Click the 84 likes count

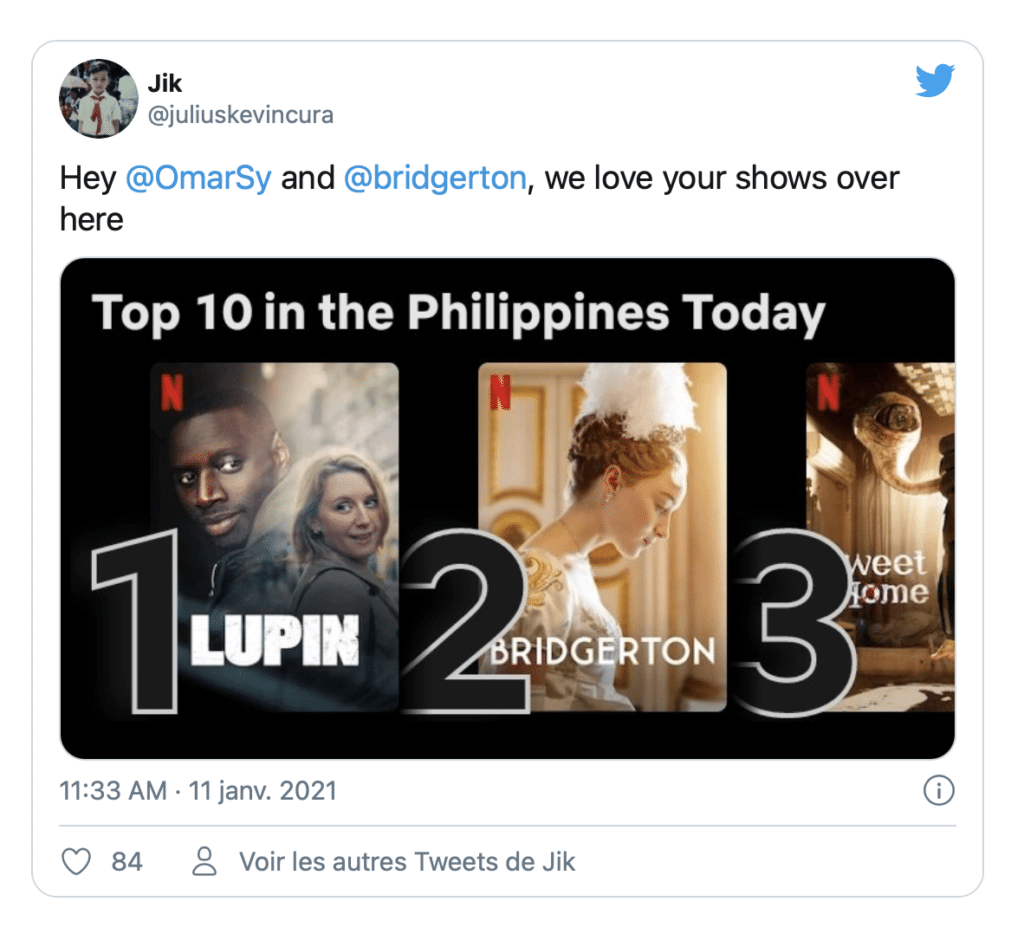(127, 862)
